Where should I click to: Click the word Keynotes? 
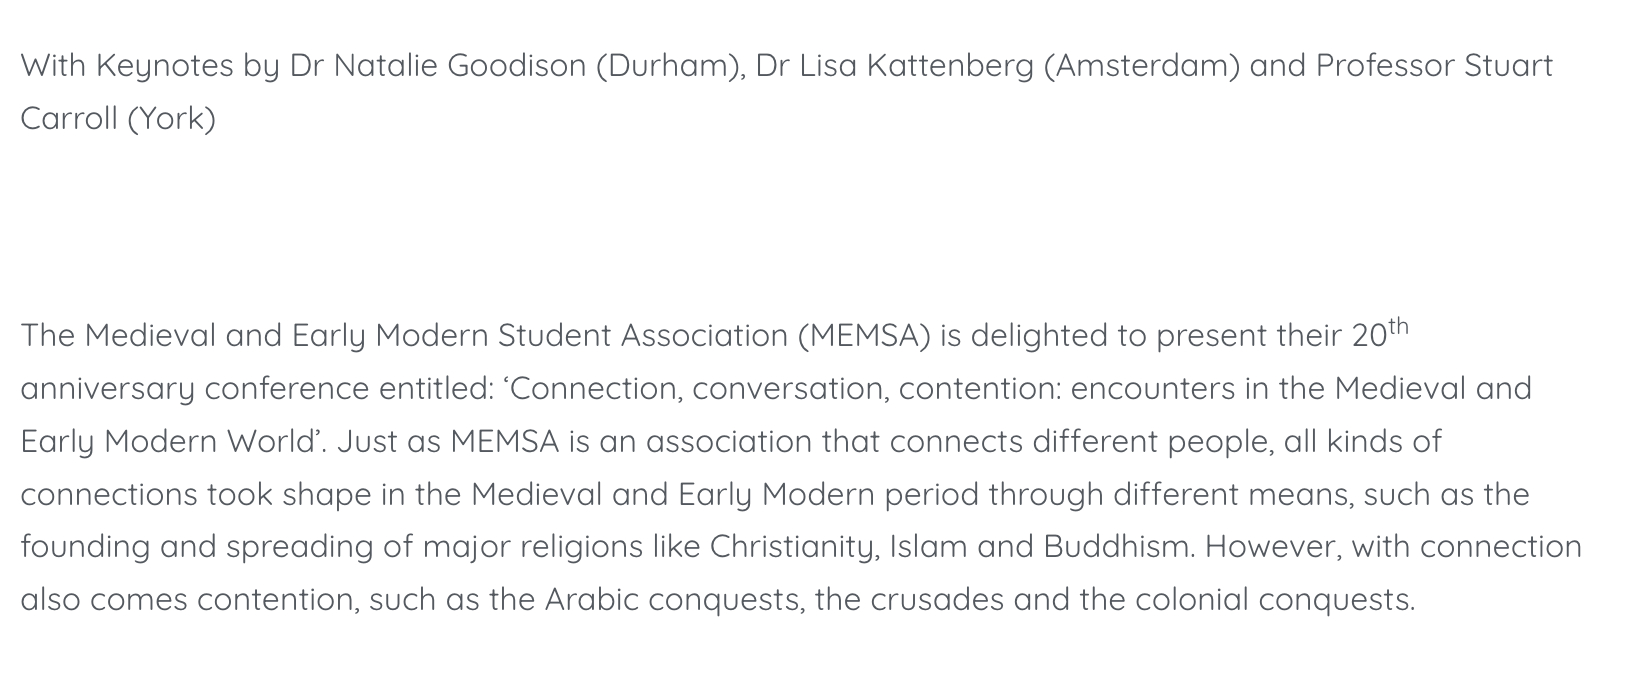point(165,66)
